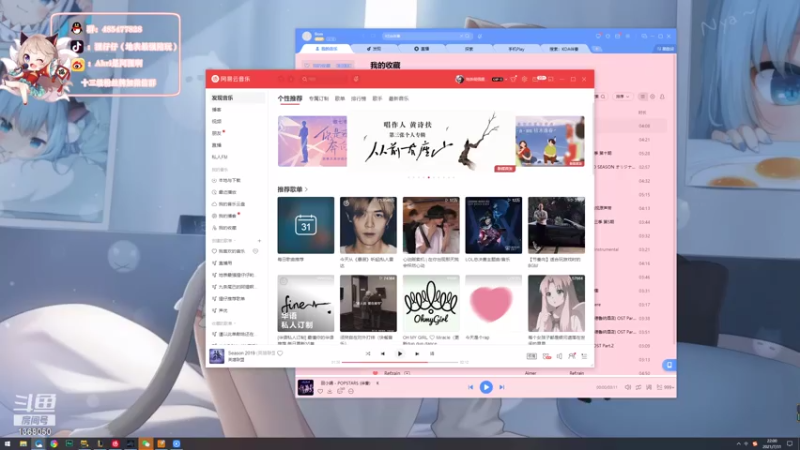
Task: Switch to 歌手 tab
Action: point(378,98)
